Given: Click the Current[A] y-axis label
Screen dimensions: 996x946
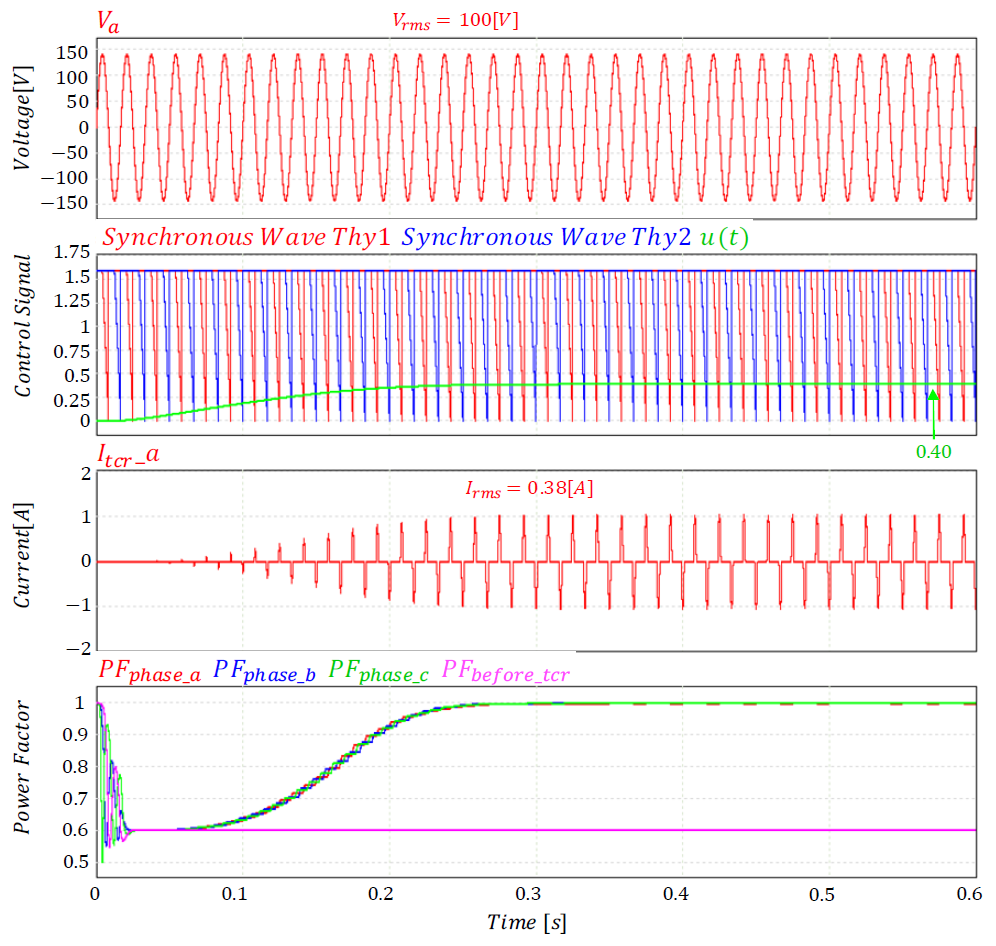Looking at the screenshot, I should 21,561.
